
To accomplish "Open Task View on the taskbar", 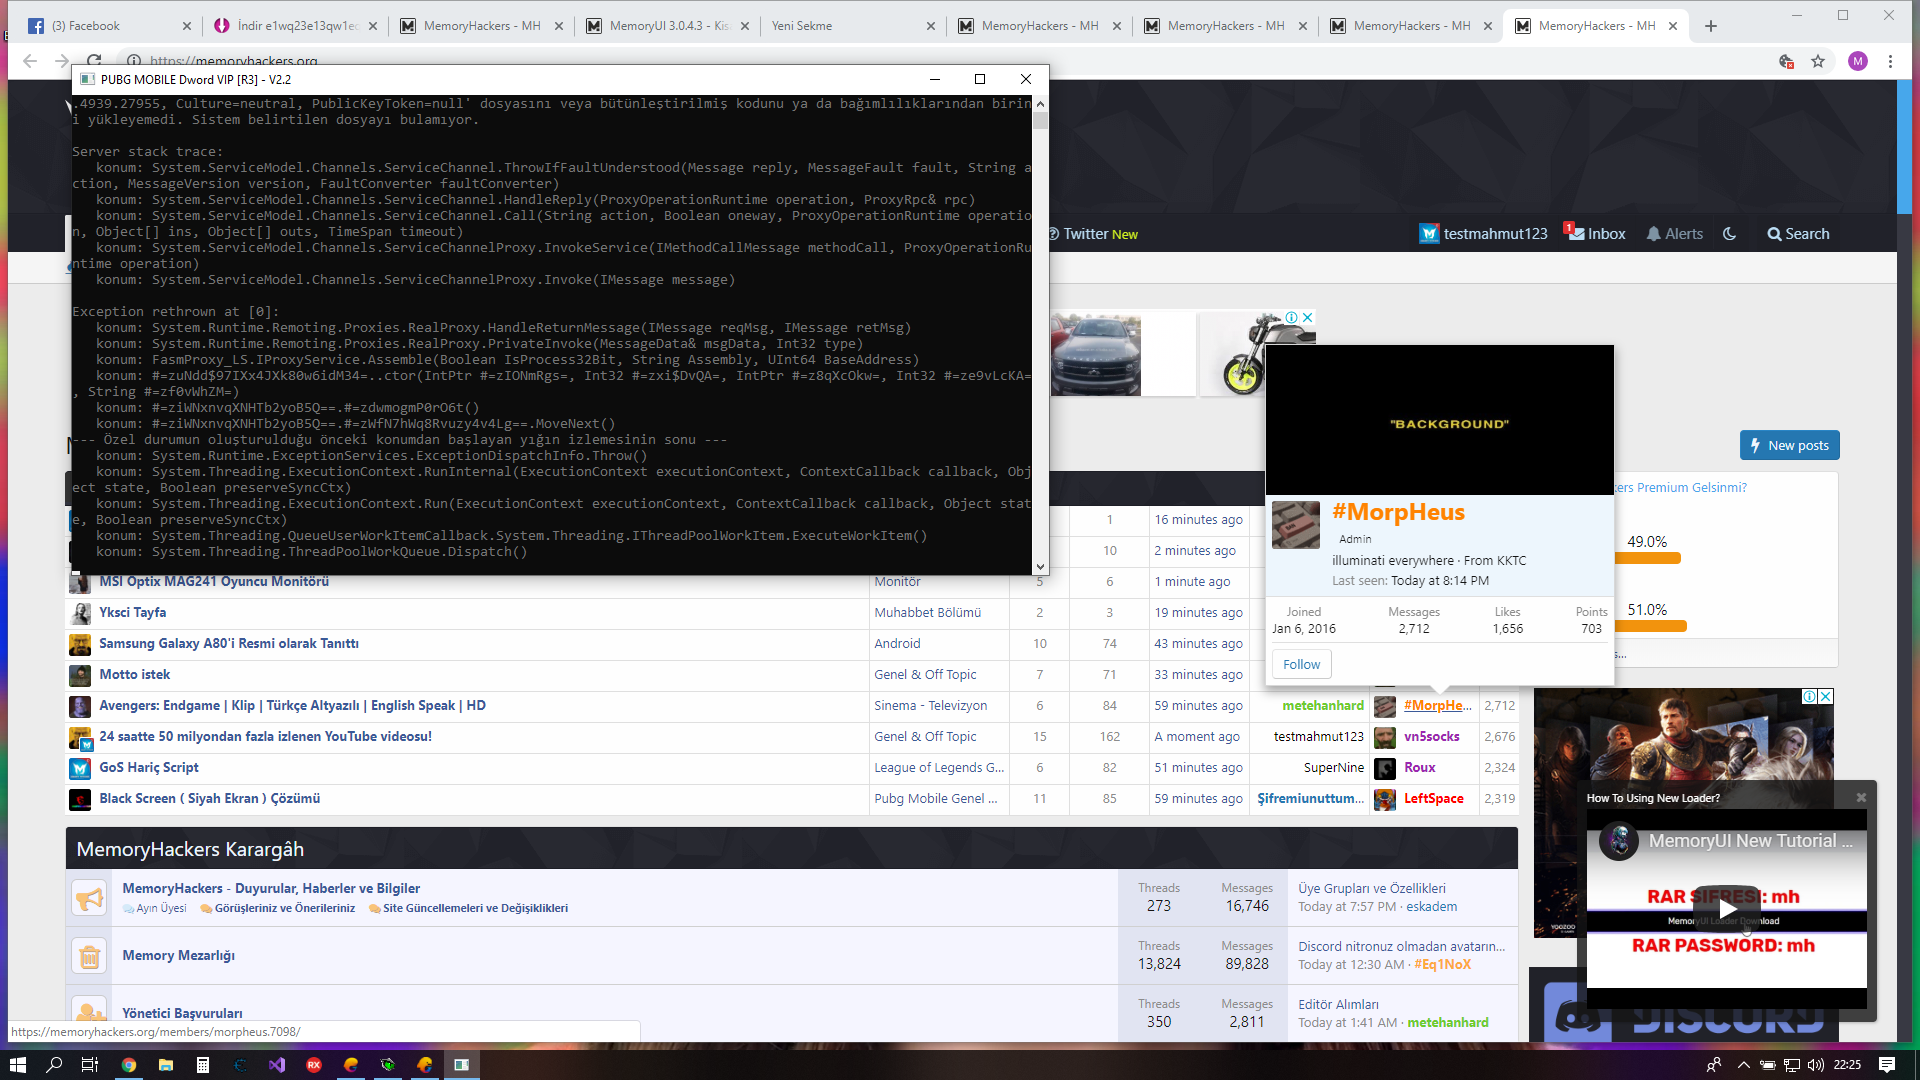I will click(x=89, y=1065).
